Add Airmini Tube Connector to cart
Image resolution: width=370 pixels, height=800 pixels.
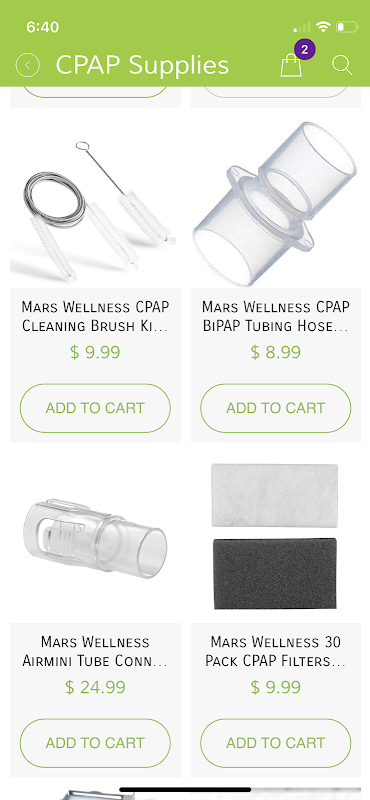[95, 743]
